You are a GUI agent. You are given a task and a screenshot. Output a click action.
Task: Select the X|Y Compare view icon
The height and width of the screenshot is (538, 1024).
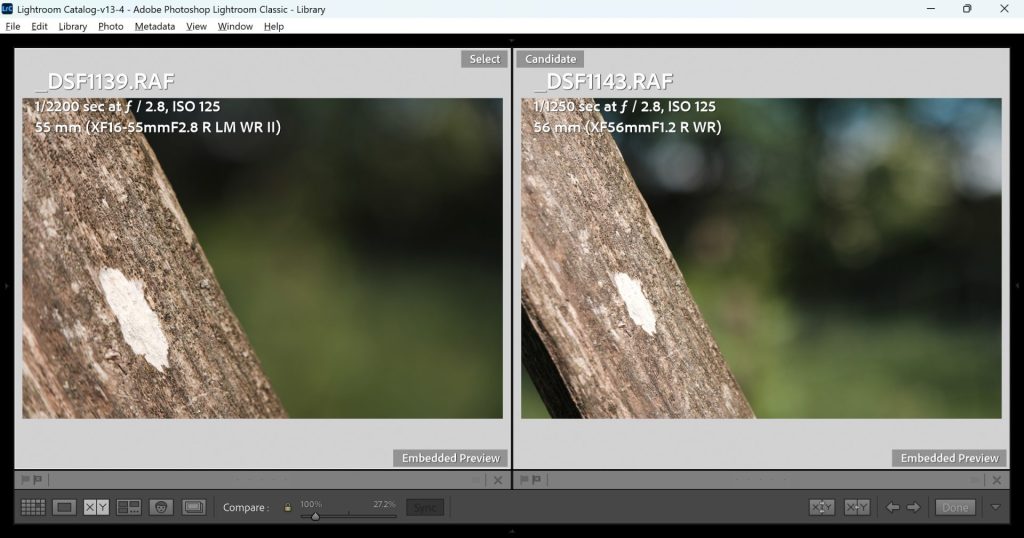(96, 507)
